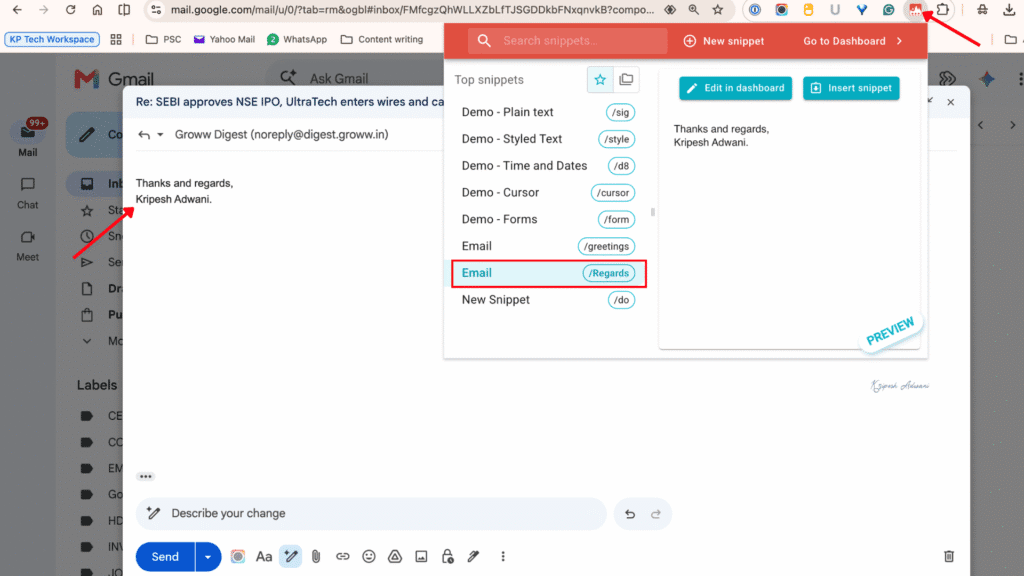The image size is (1024, 576).
Task: Click the Insert snippet button
Action: pos(851,88)
